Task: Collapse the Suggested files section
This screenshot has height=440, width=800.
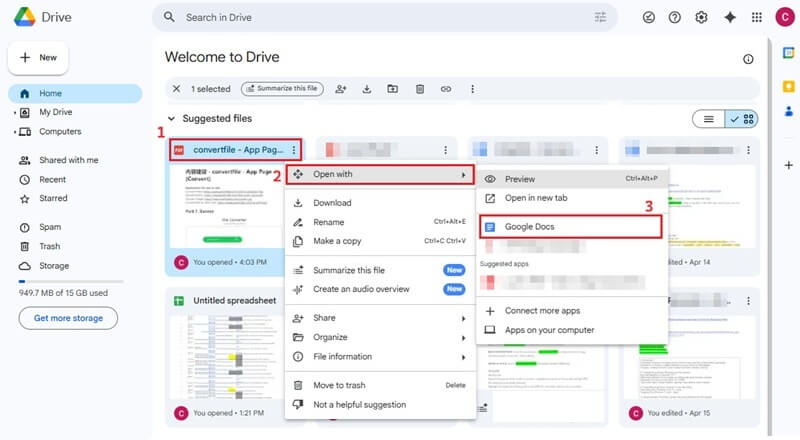Action: (171, 118)
